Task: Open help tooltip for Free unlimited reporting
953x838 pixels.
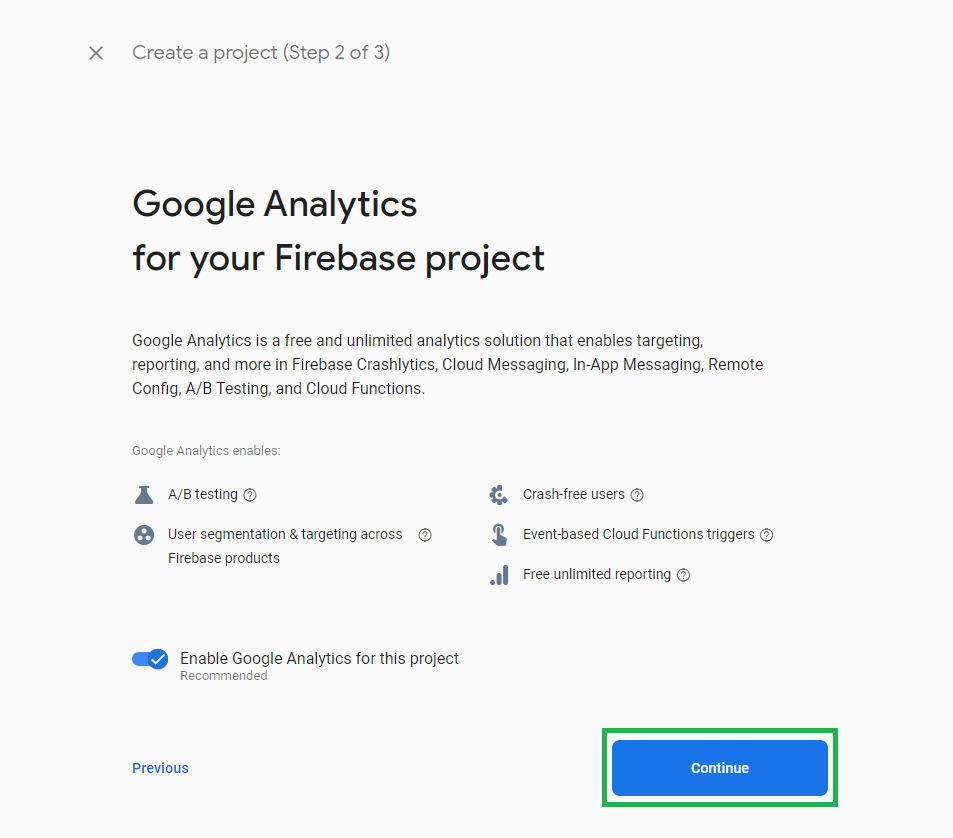Action: (x=684, y=575)
